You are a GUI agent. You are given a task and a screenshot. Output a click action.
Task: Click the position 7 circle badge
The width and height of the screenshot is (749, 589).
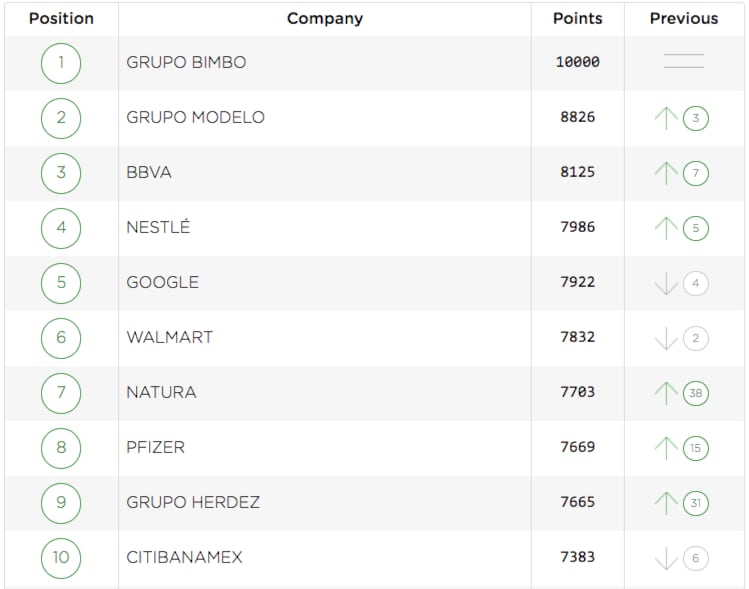point(61,393)
